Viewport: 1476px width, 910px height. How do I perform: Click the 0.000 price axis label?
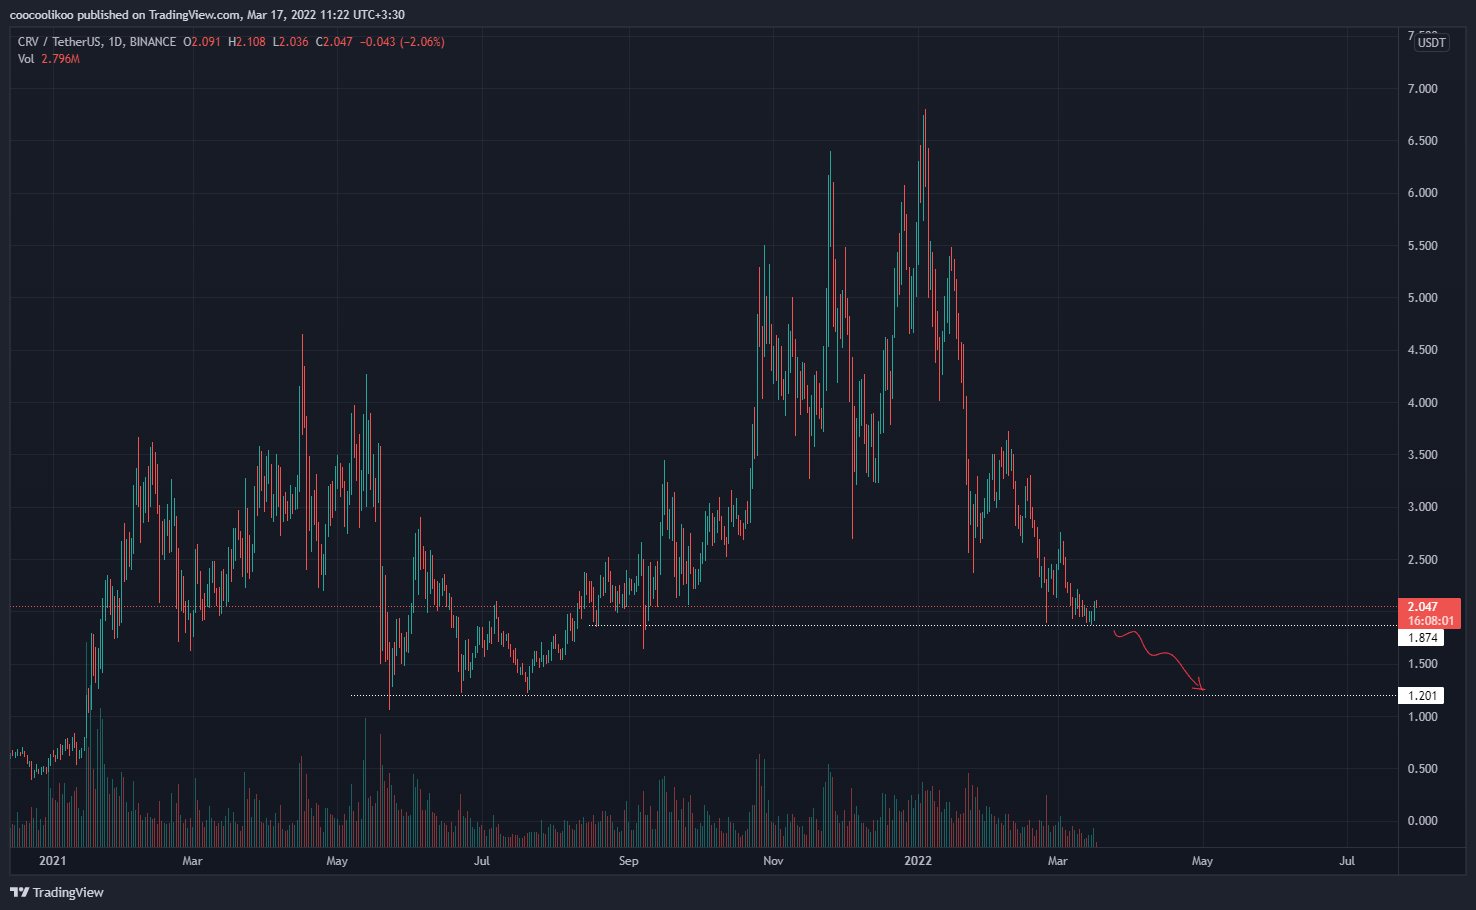(1422, 821)
